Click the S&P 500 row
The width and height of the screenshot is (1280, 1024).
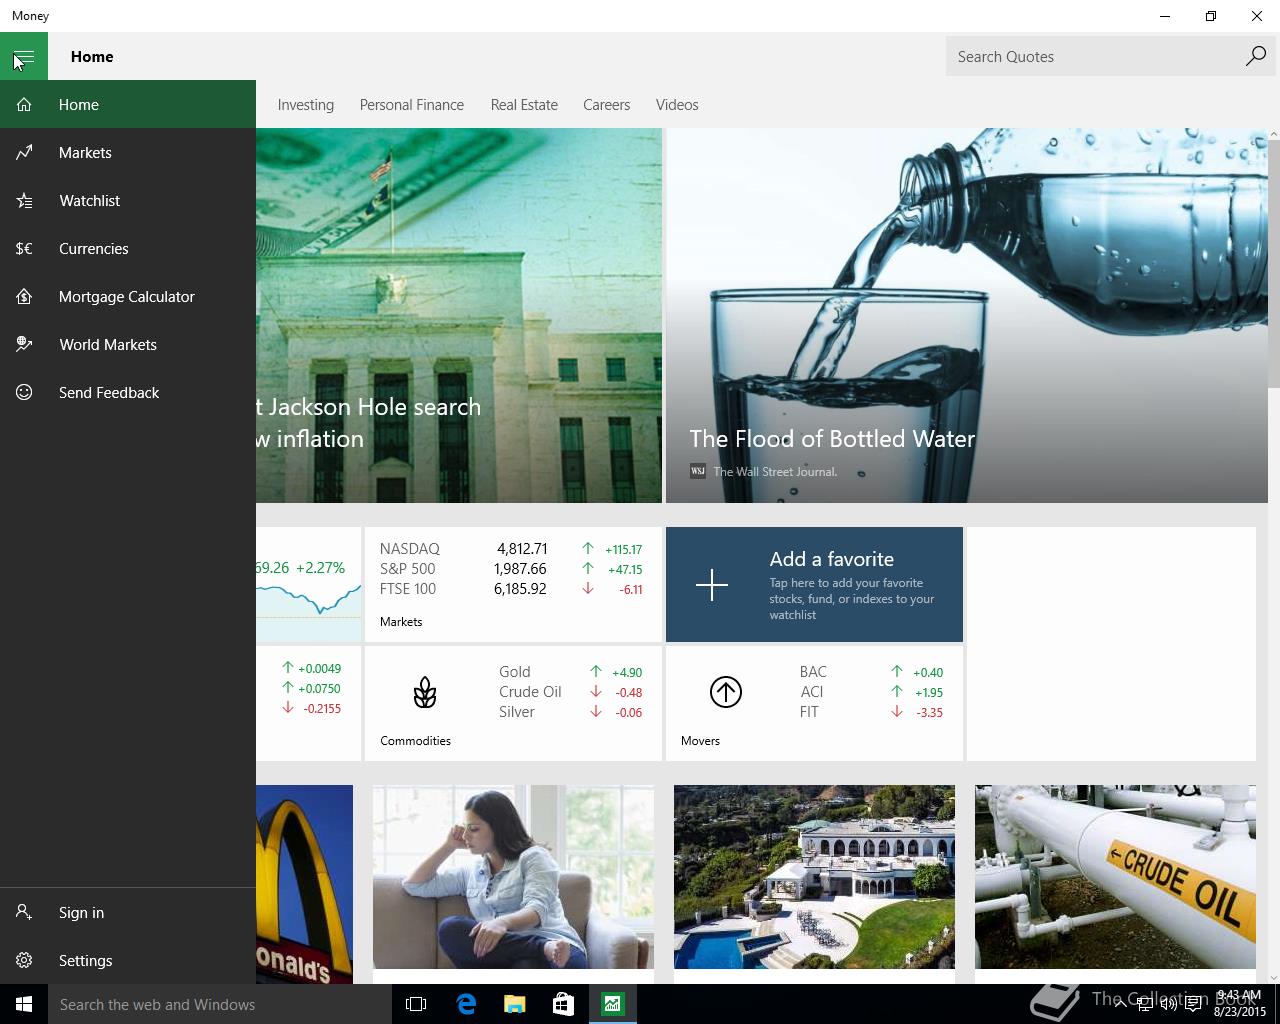coord(511,569)
